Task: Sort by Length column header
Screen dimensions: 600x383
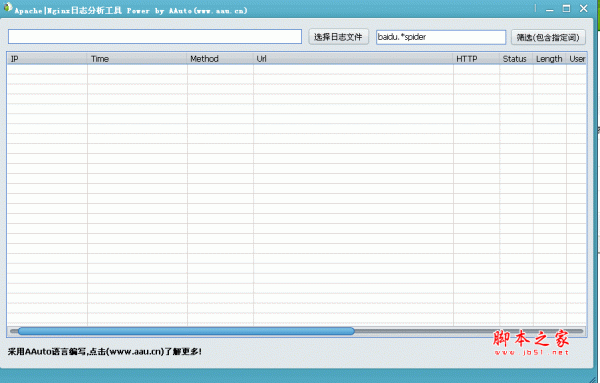Action: (x=549, y=59)
